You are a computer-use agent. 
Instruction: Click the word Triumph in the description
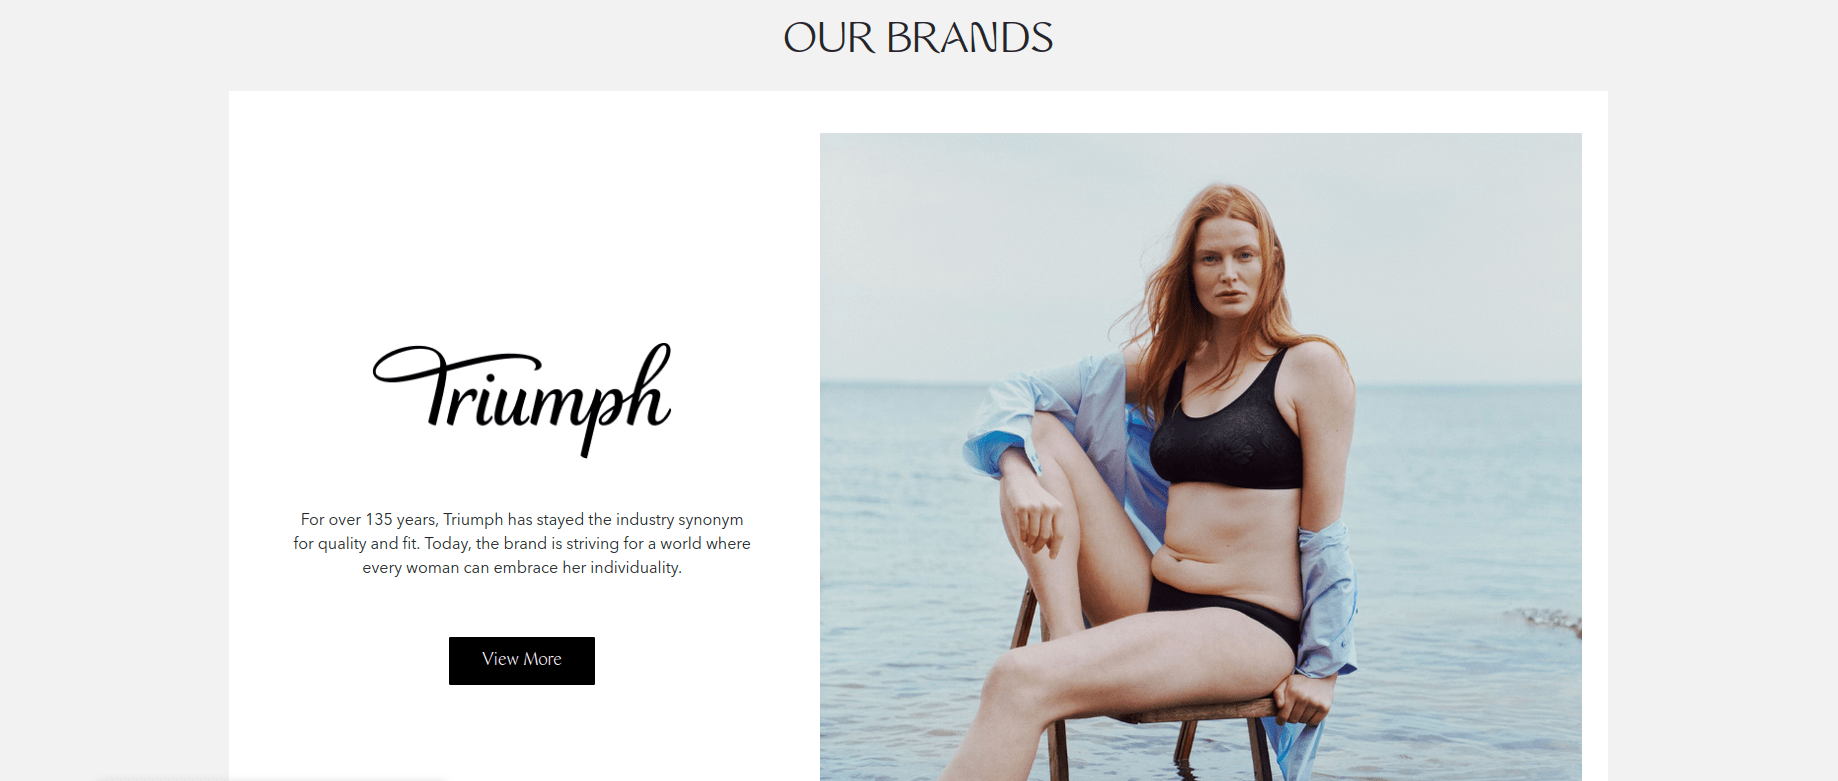click(473, 519)
